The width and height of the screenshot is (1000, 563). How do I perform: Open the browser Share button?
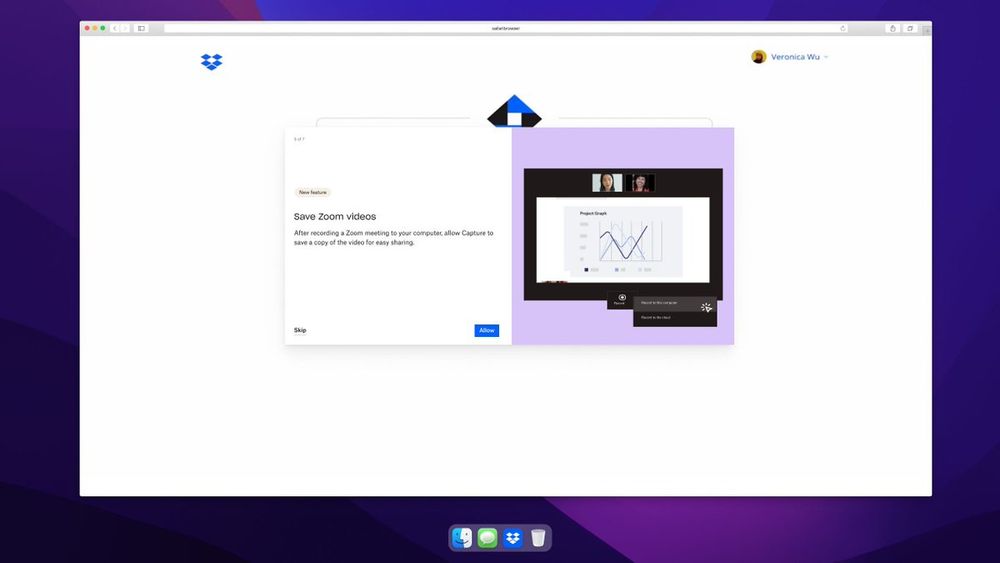pyautogui.click(x=893, y=28)
